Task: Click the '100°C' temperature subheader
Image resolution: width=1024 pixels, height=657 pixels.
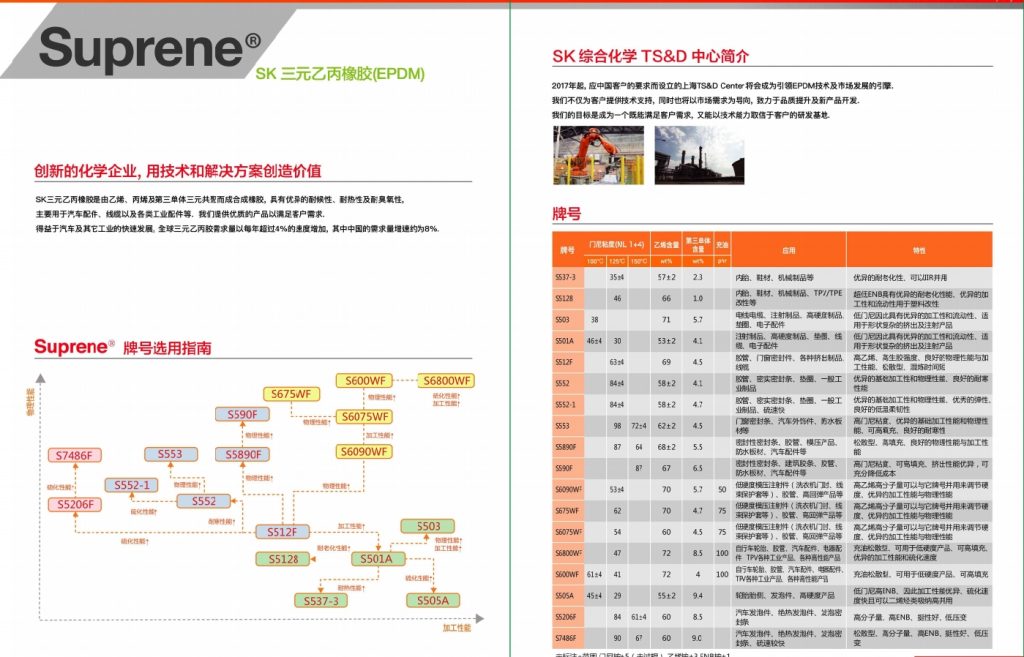Action: point(595,261)
